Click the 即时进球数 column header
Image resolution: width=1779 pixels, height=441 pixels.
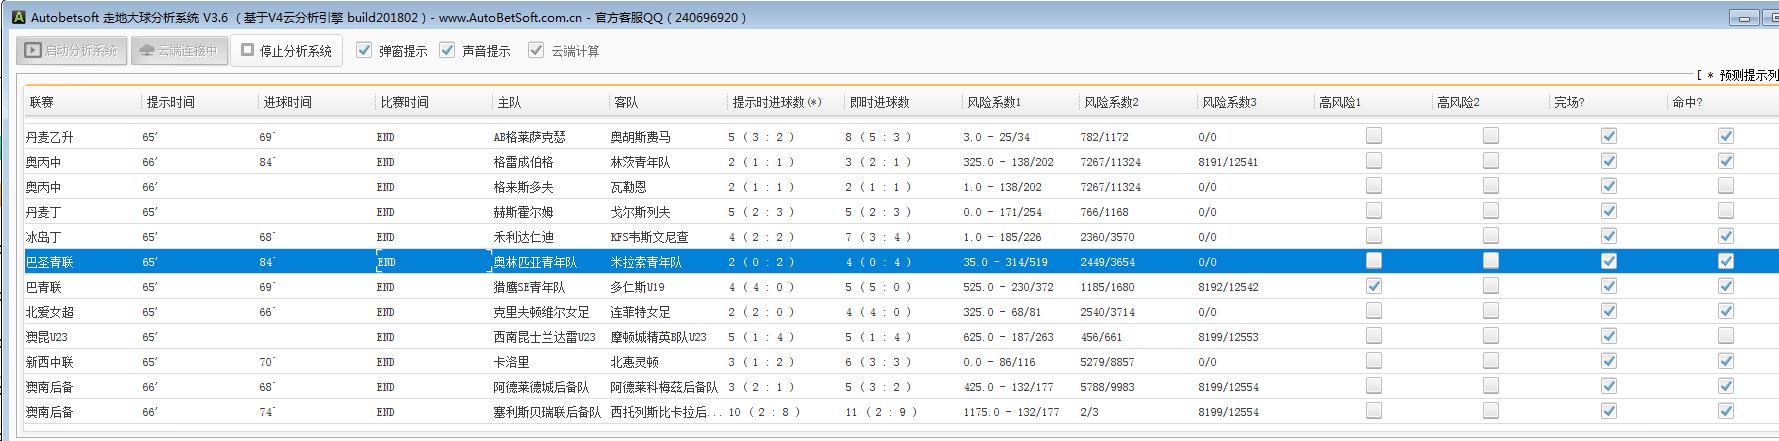[x=879, y=102]
